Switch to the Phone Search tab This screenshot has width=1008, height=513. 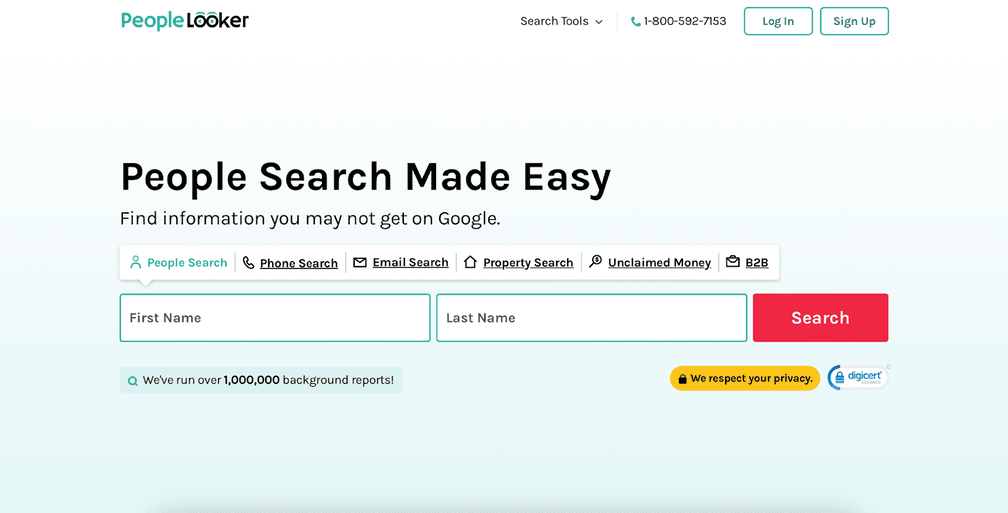[x=298, y=263]
